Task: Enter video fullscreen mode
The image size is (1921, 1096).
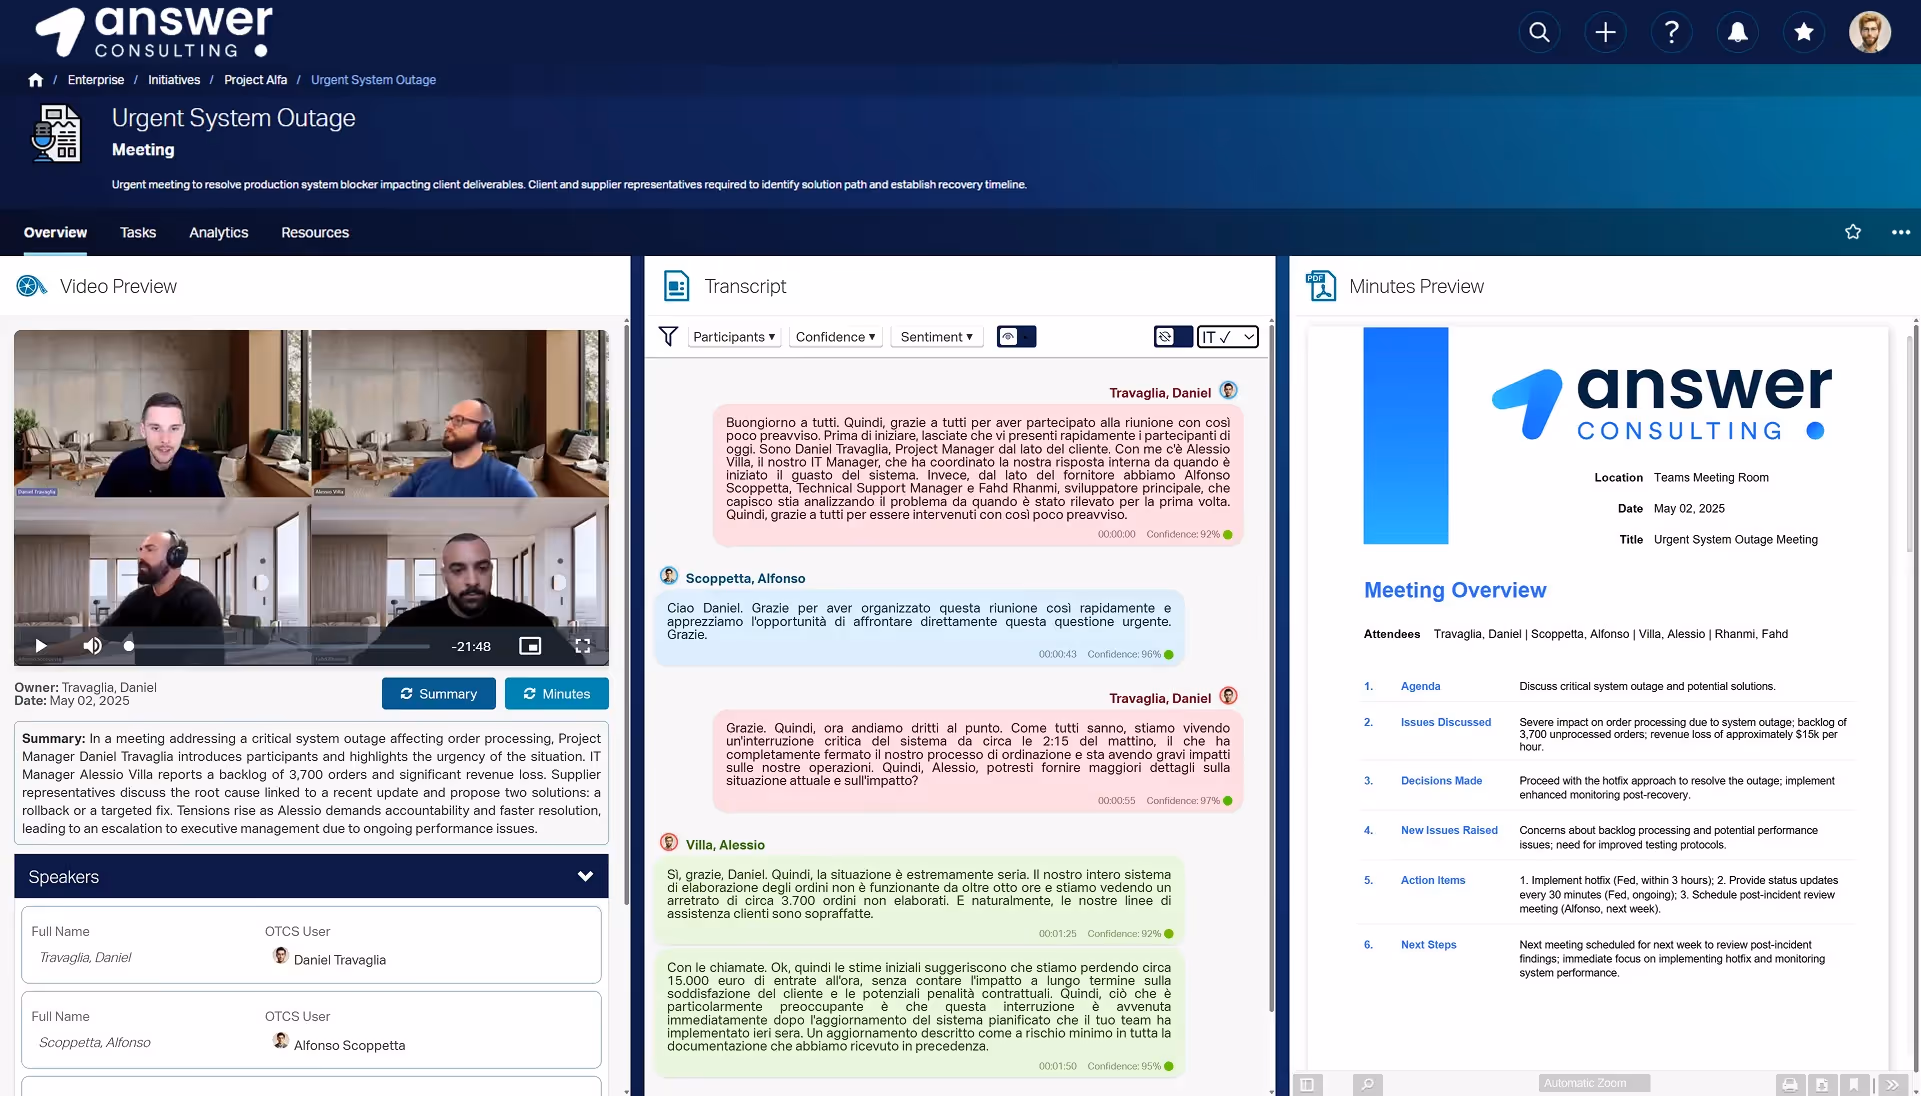Action: [x=582, y=646]
